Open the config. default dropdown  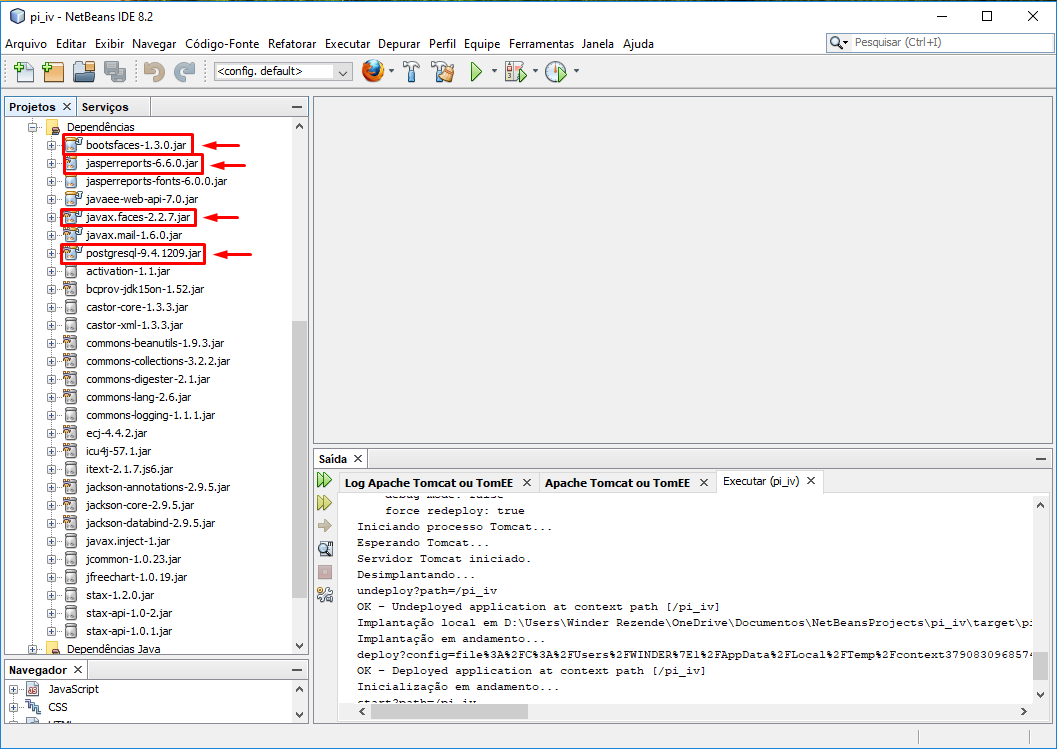tap(283, 71)
